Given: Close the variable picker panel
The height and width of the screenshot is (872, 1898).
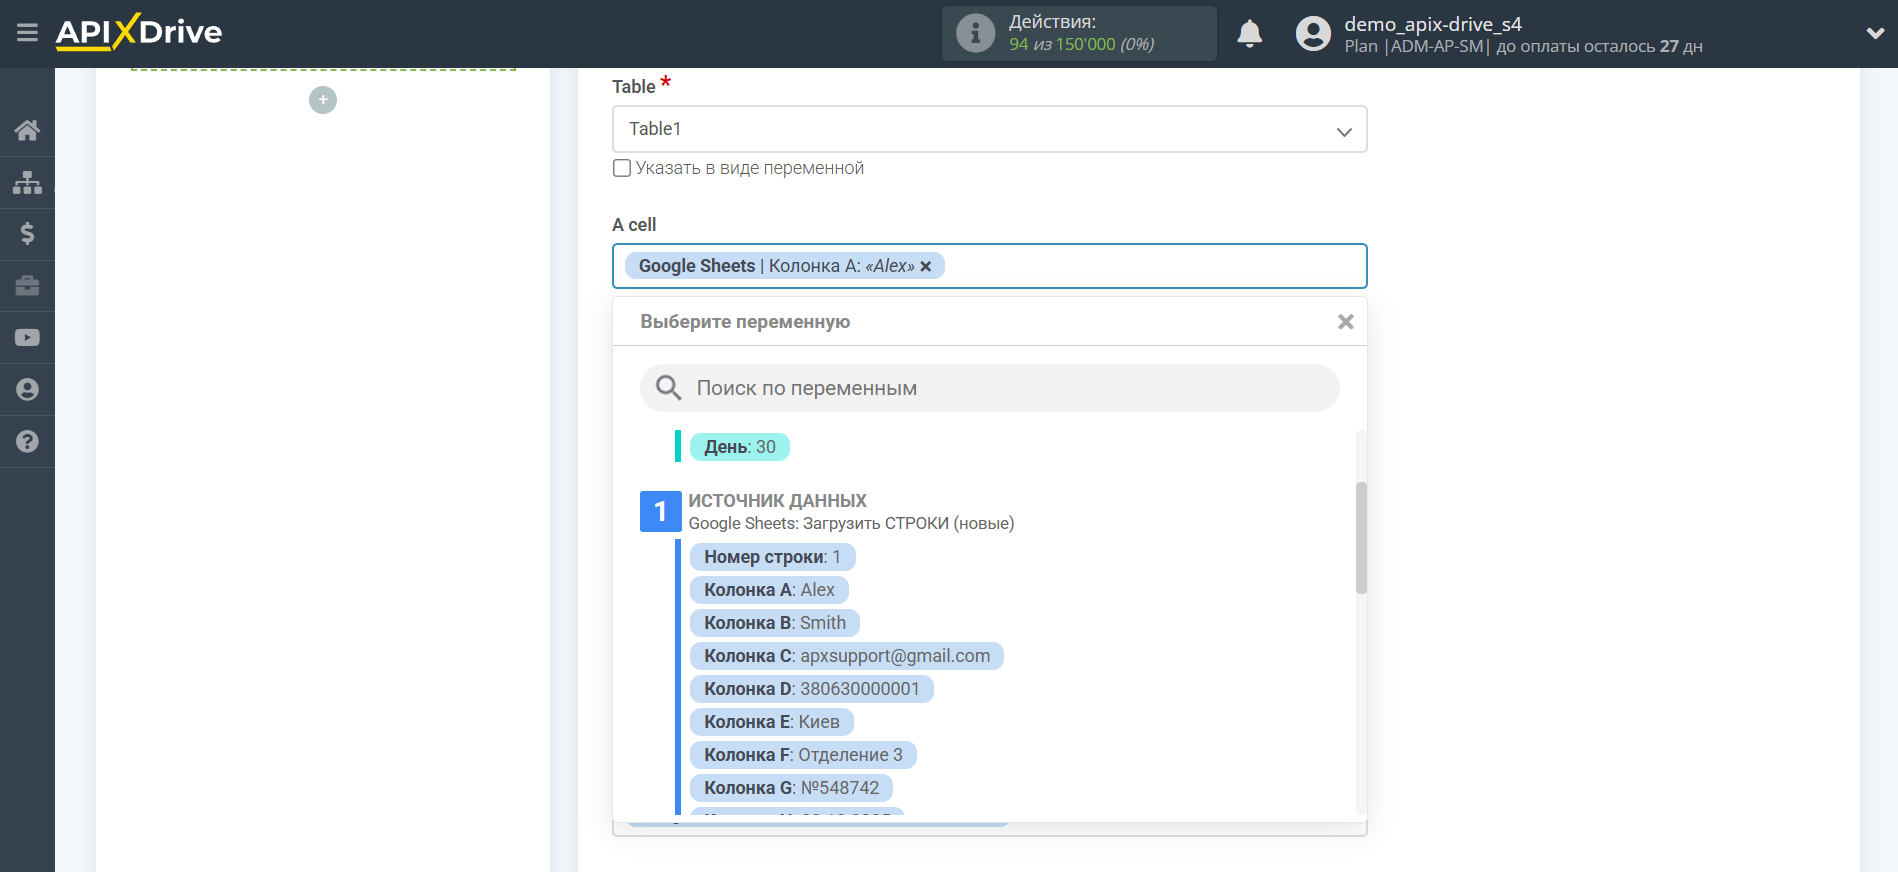Looking at the screenshot, I should [1345, 322].
